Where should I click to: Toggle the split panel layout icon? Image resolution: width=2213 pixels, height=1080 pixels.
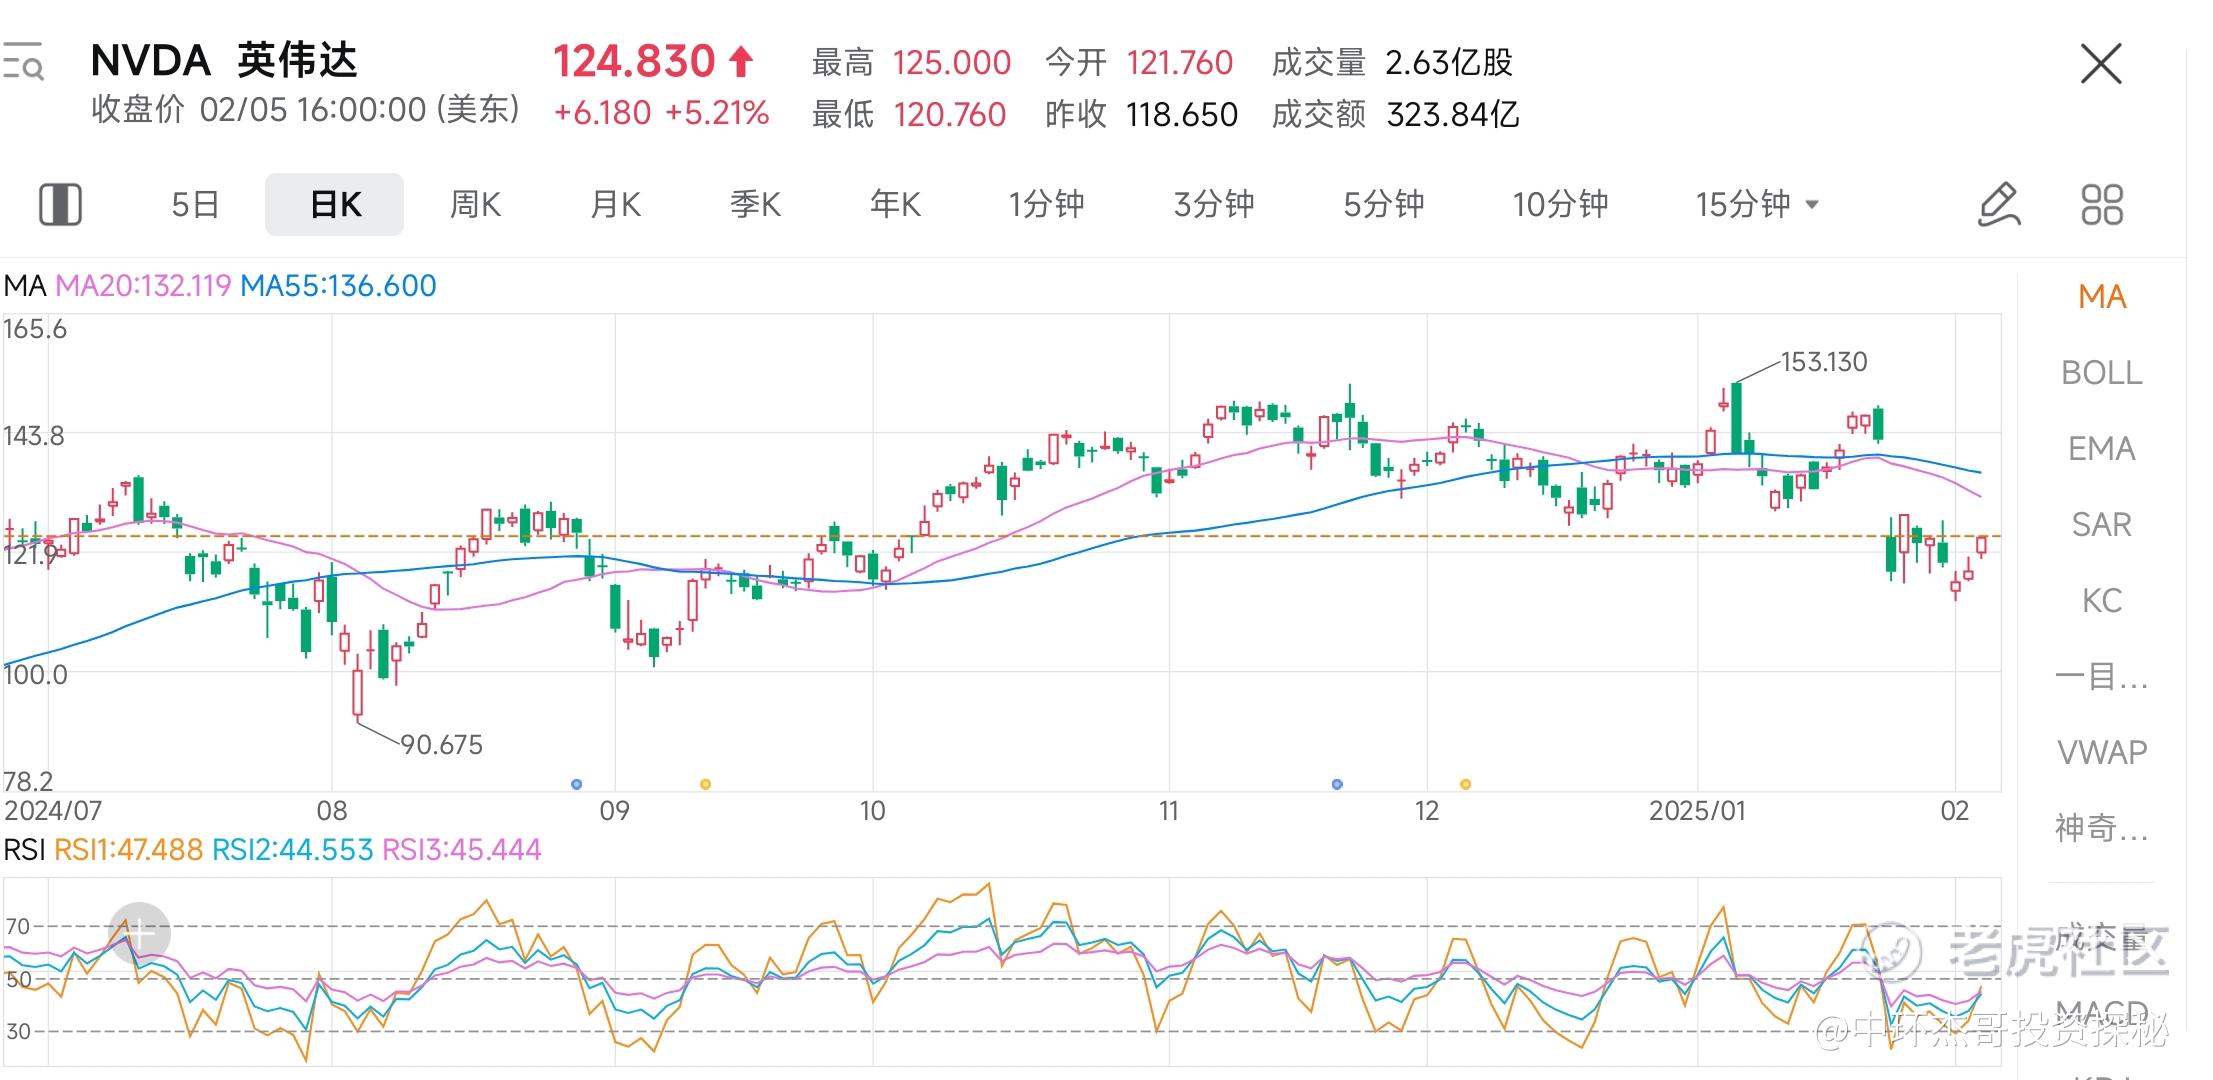tap(60, 204)
